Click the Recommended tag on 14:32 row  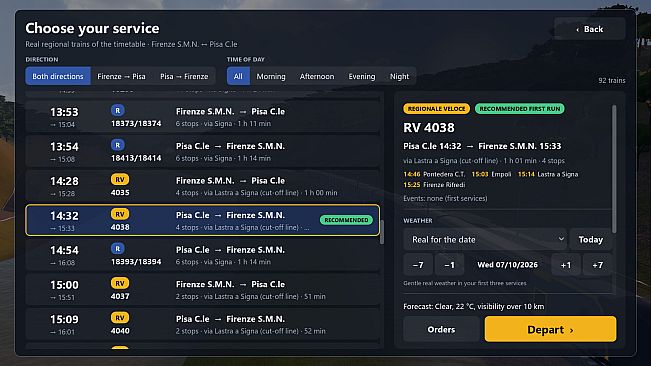click(x=346, y=220)
